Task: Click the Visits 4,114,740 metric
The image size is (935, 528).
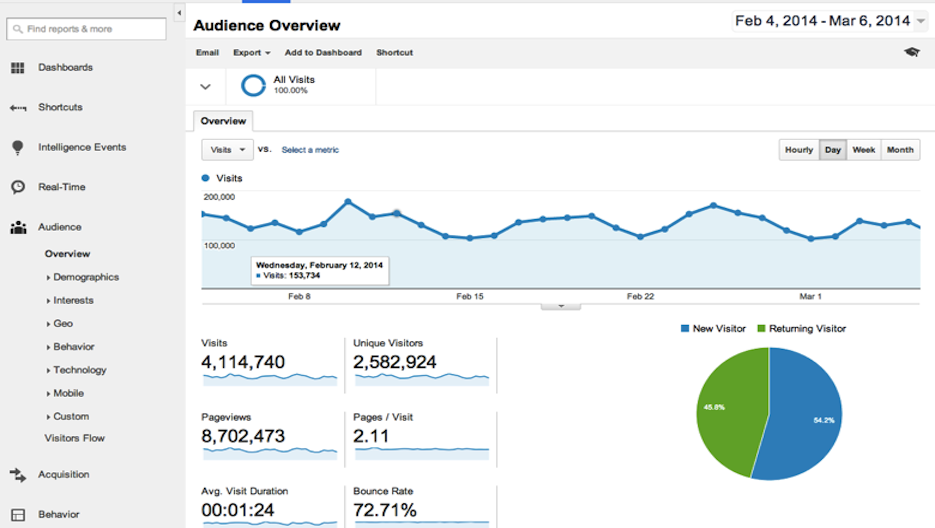Action: click(269, 364)
